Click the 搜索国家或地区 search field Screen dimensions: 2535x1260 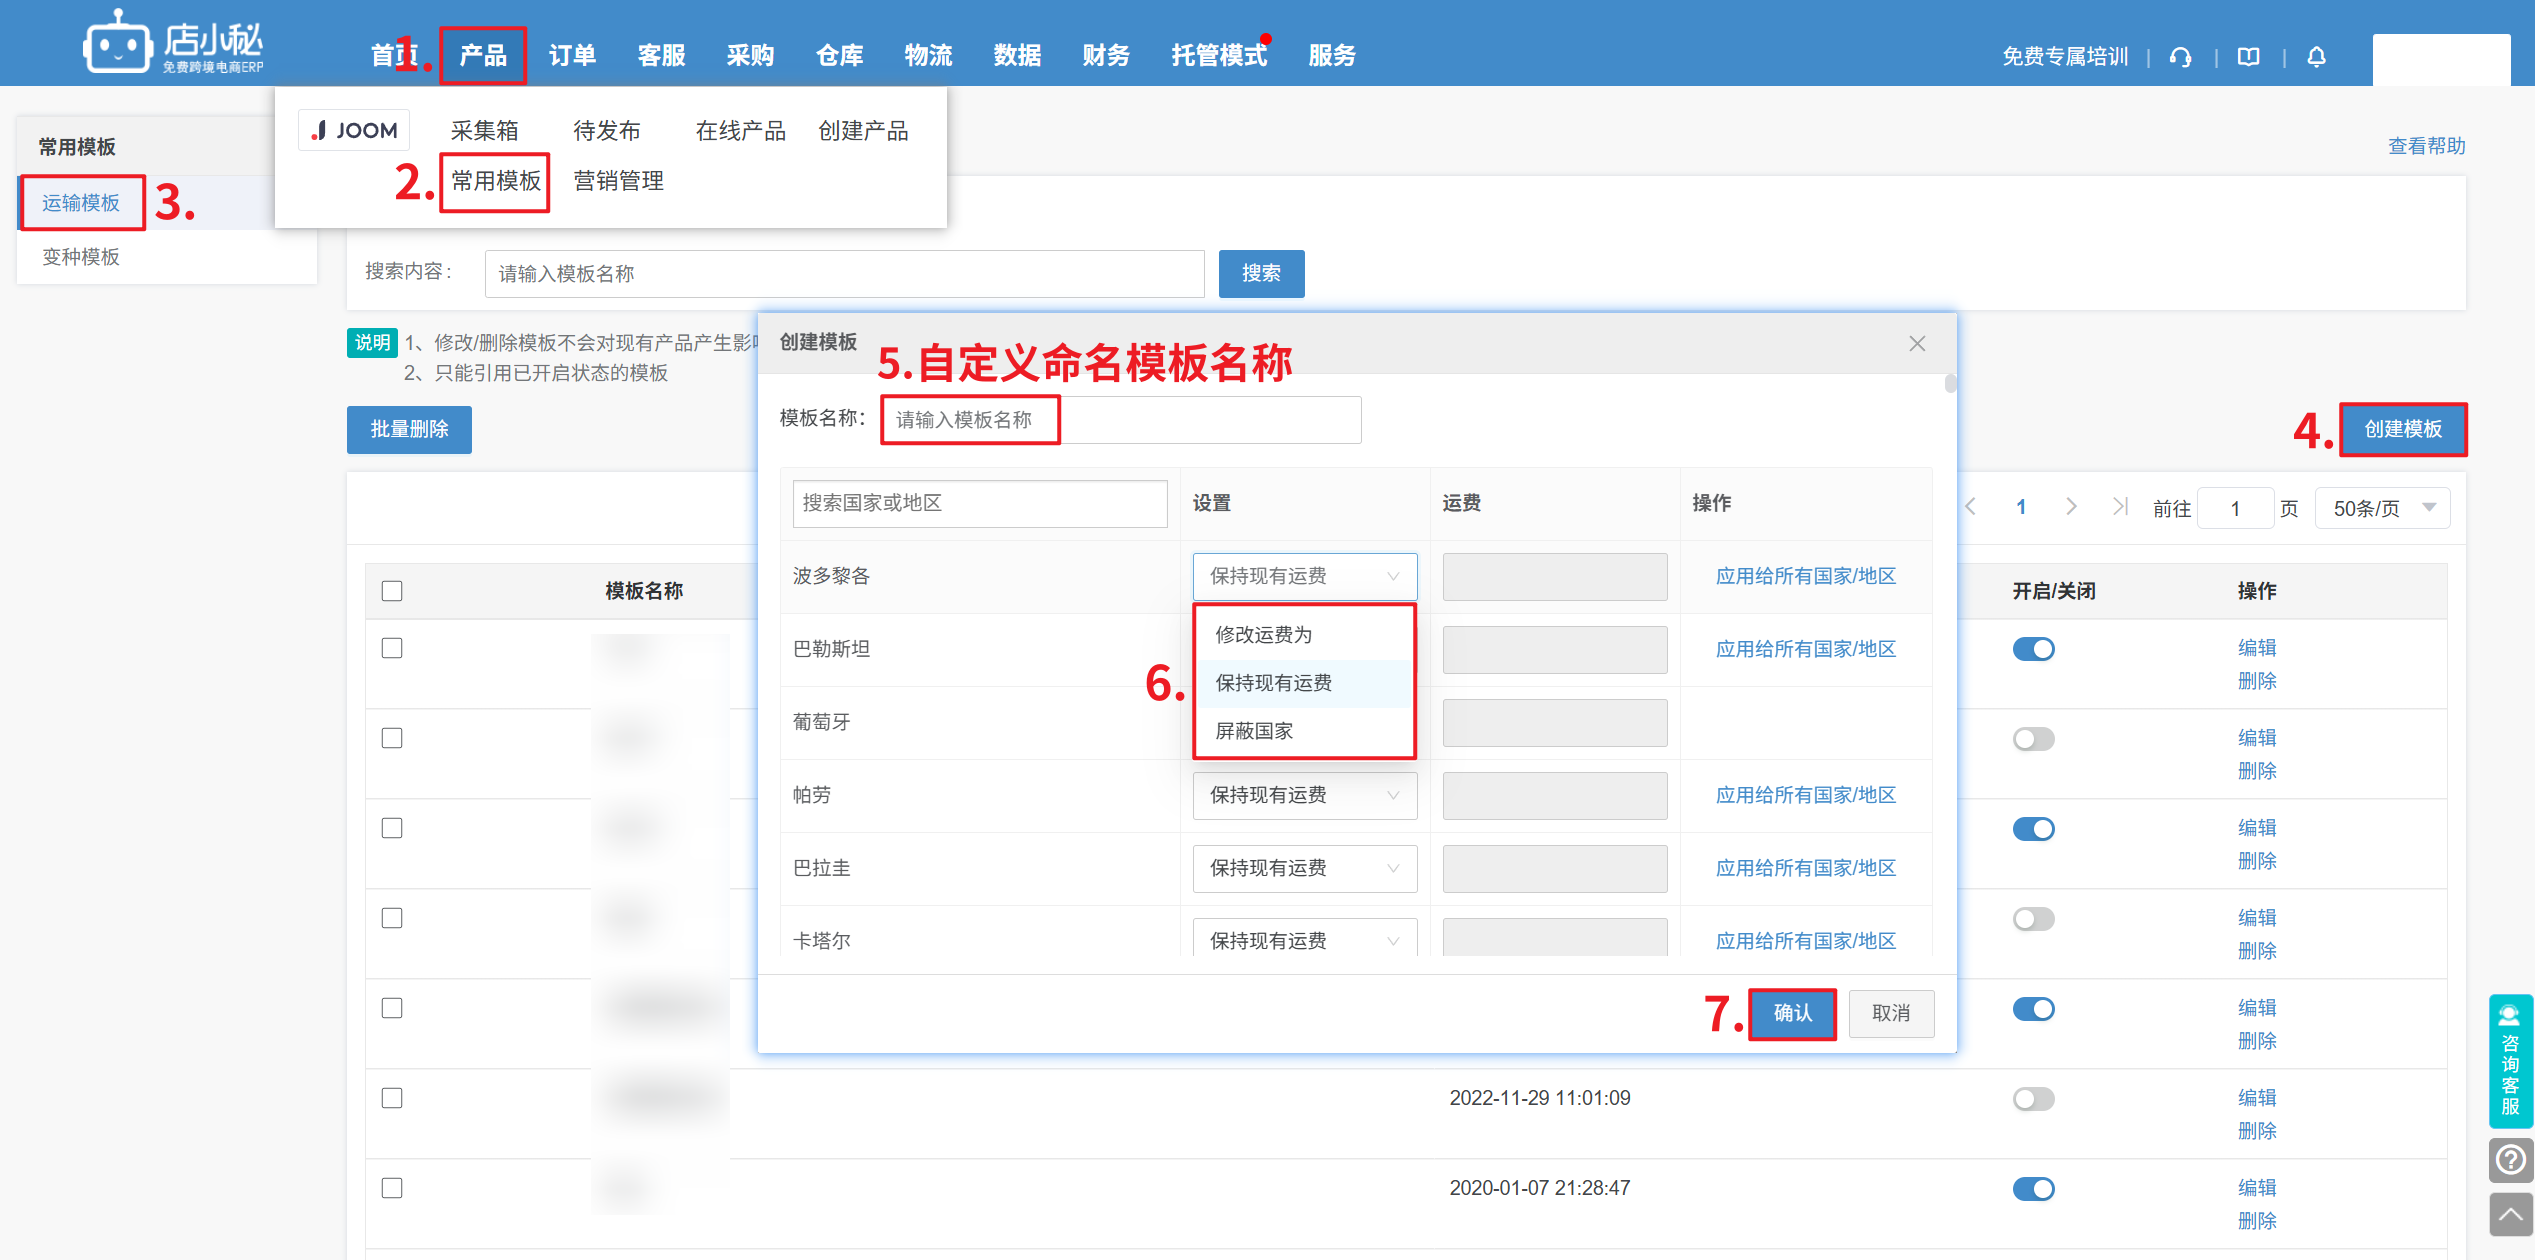click(979, 503)
